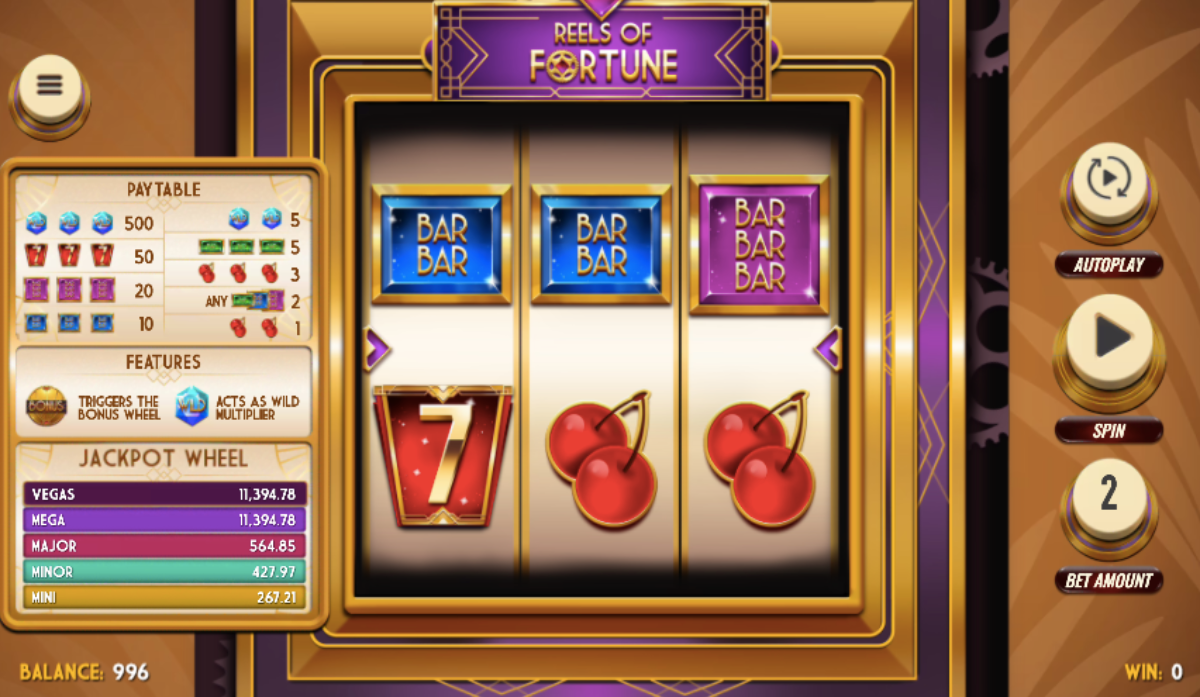This screenshot has height=697, width=1200.
Task: Open the hamburger menu button
Action: [x=49, y=84]
